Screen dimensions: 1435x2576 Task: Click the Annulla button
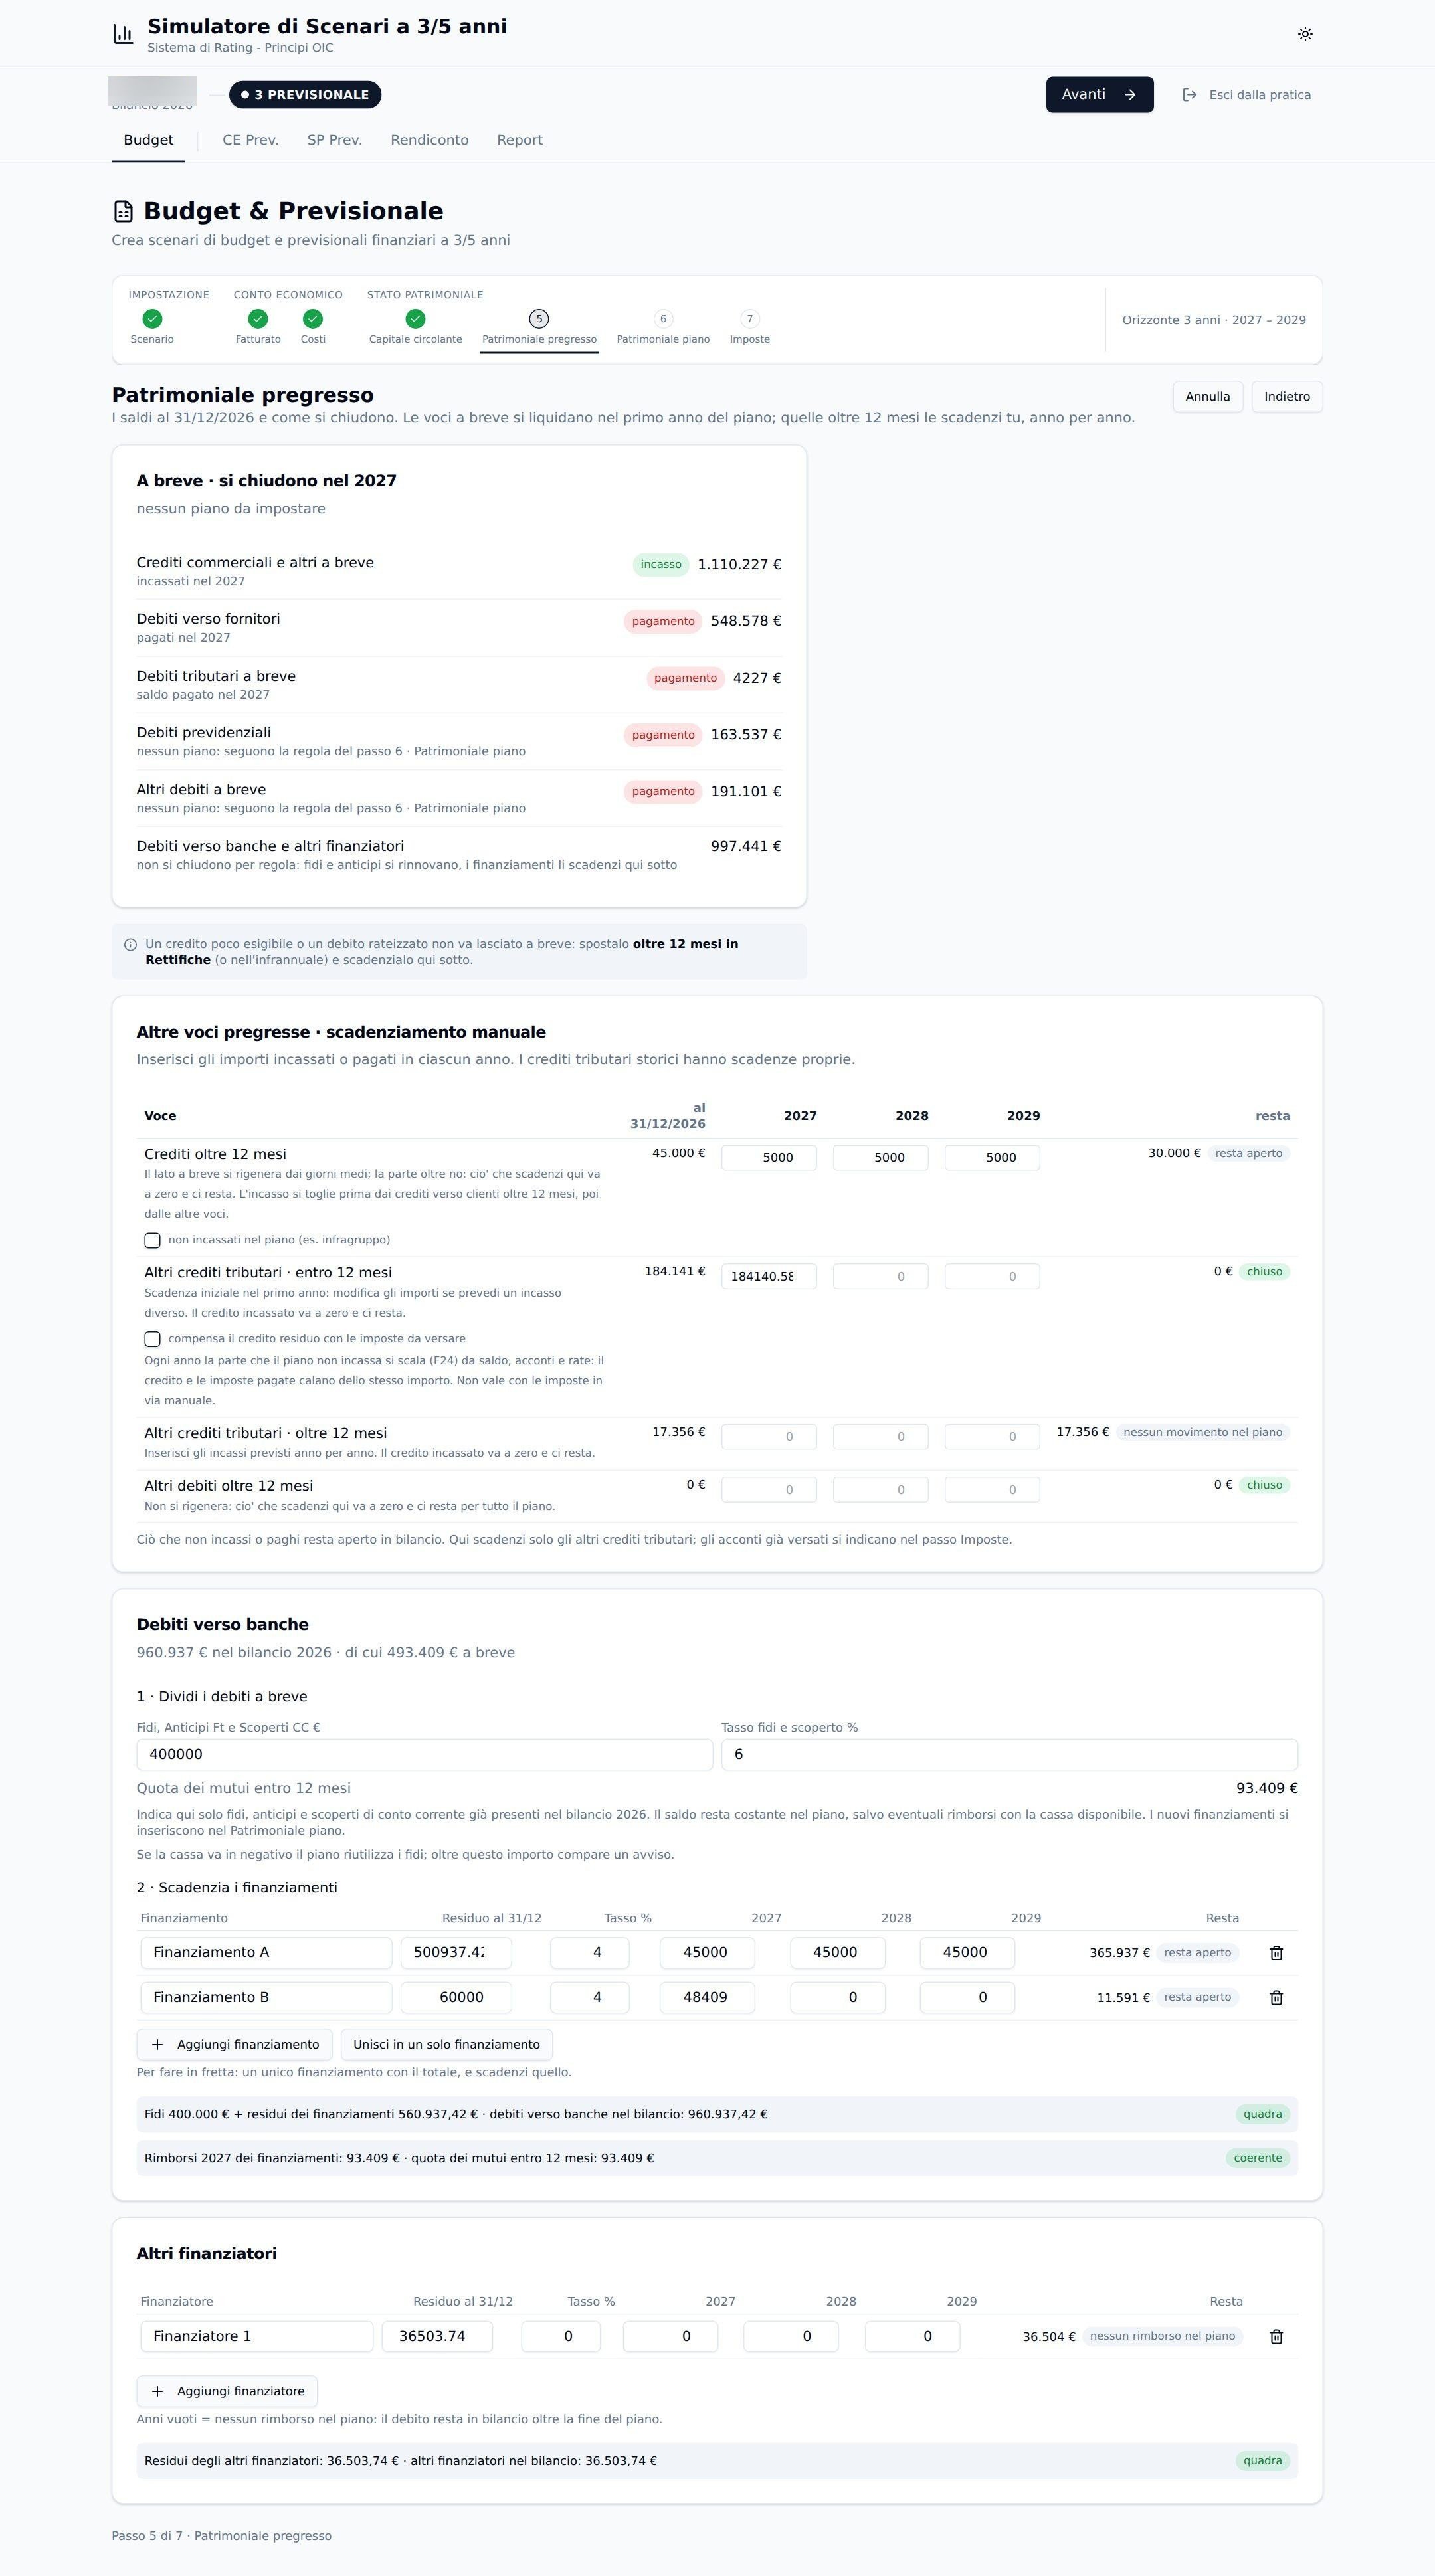1207,397
